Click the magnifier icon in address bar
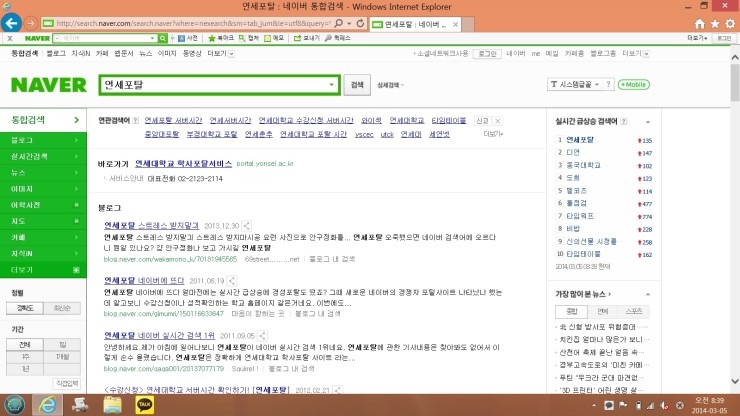The height and width of the screenshot is (416, 740). click(339, 23)
